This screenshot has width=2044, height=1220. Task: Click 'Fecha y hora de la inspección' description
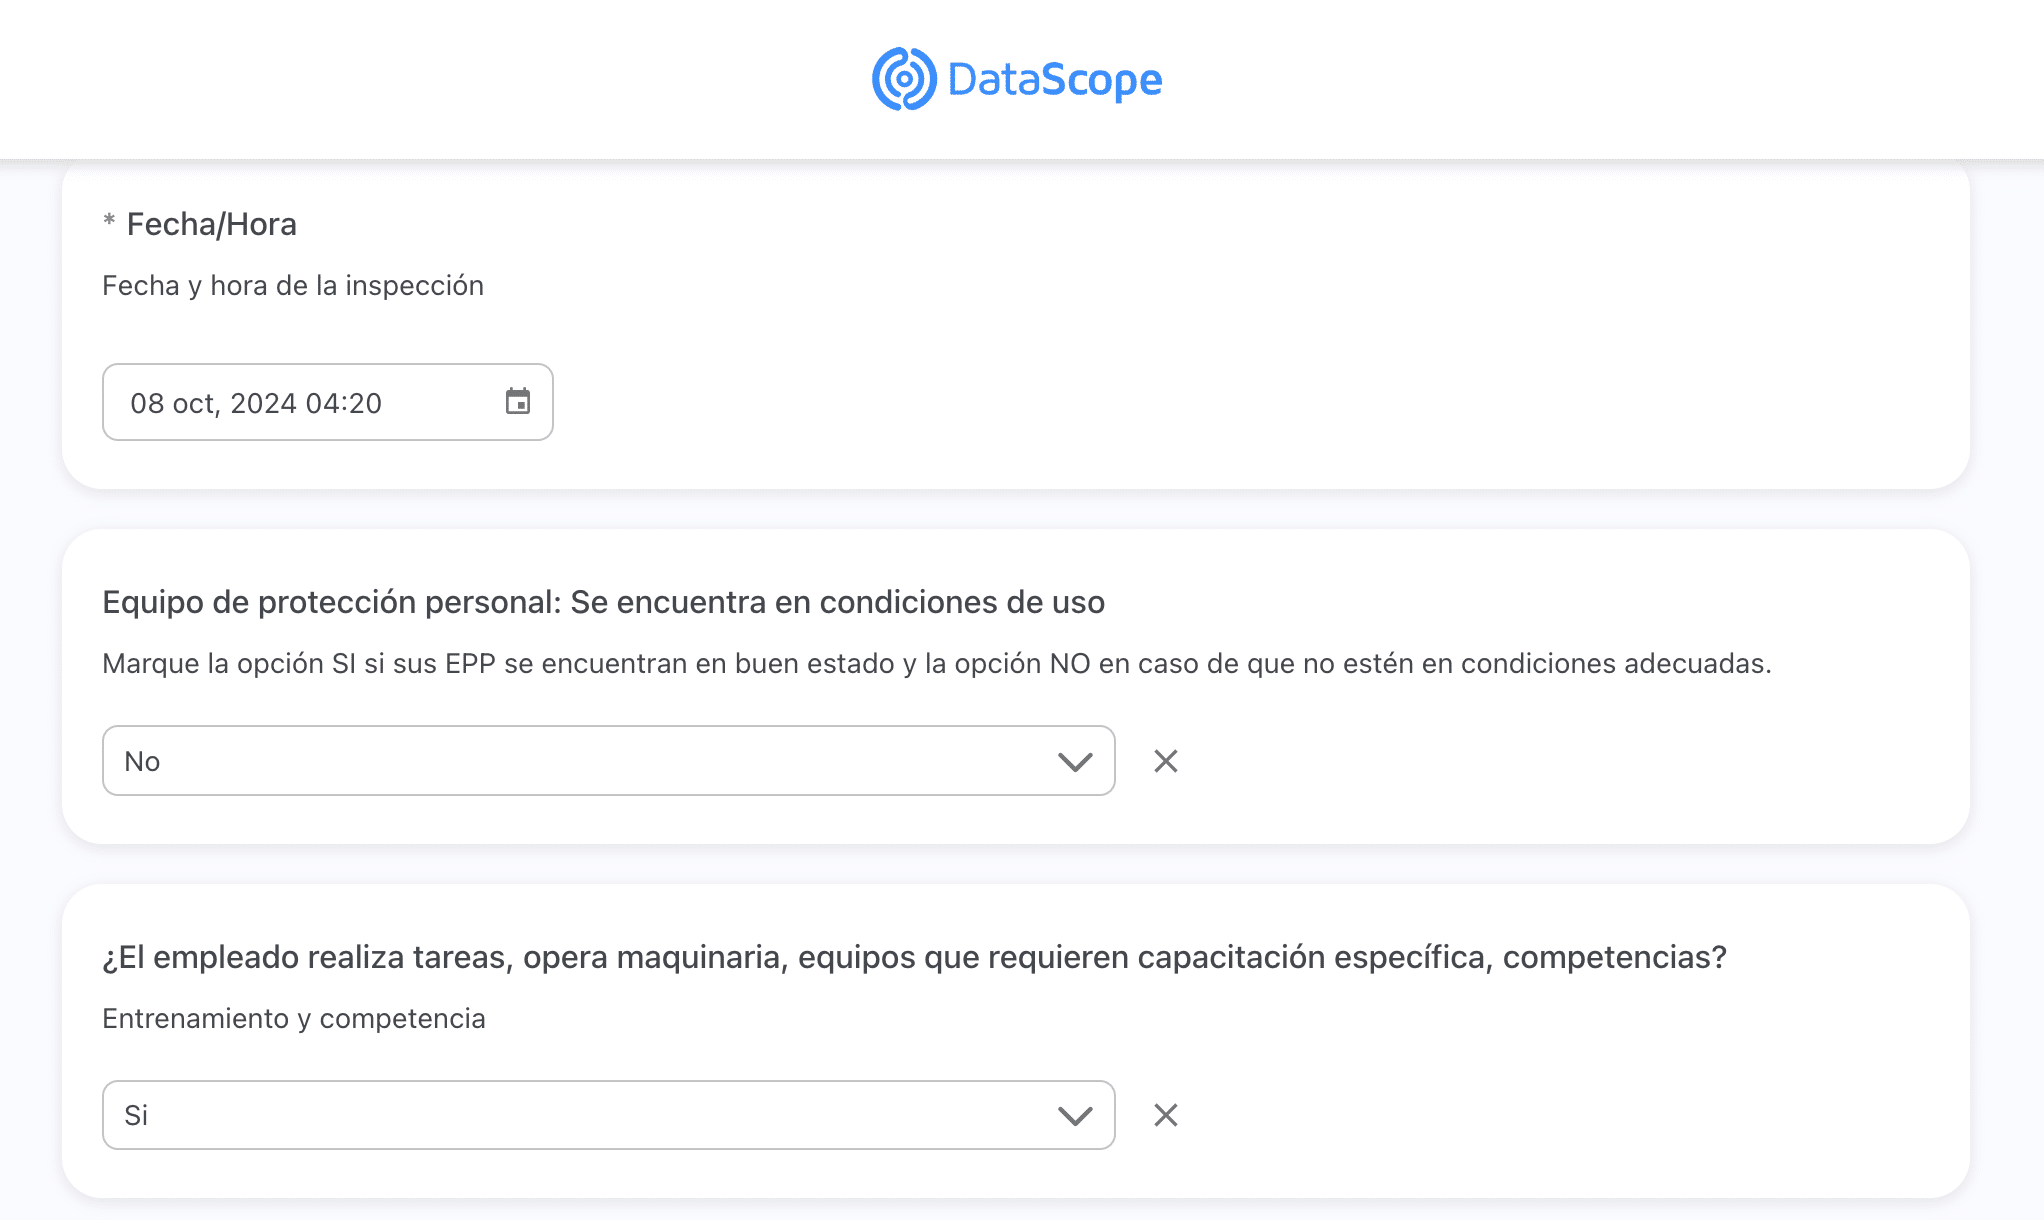click(293, 286)
